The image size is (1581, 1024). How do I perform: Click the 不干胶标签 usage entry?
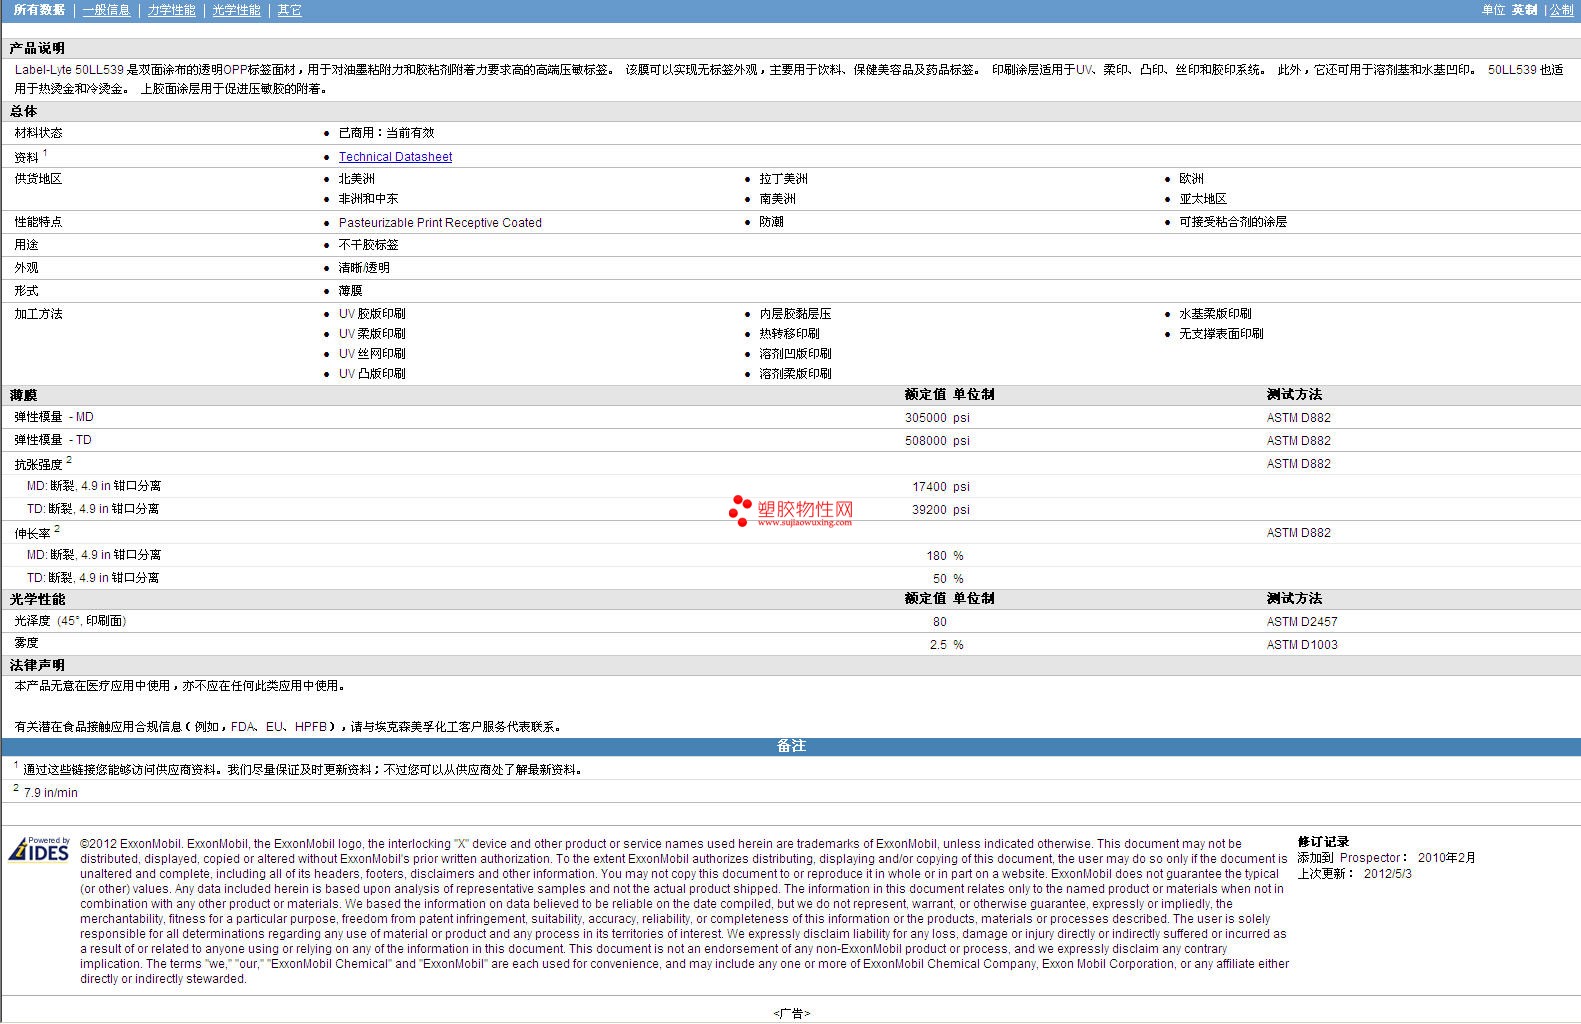[368, 245]
